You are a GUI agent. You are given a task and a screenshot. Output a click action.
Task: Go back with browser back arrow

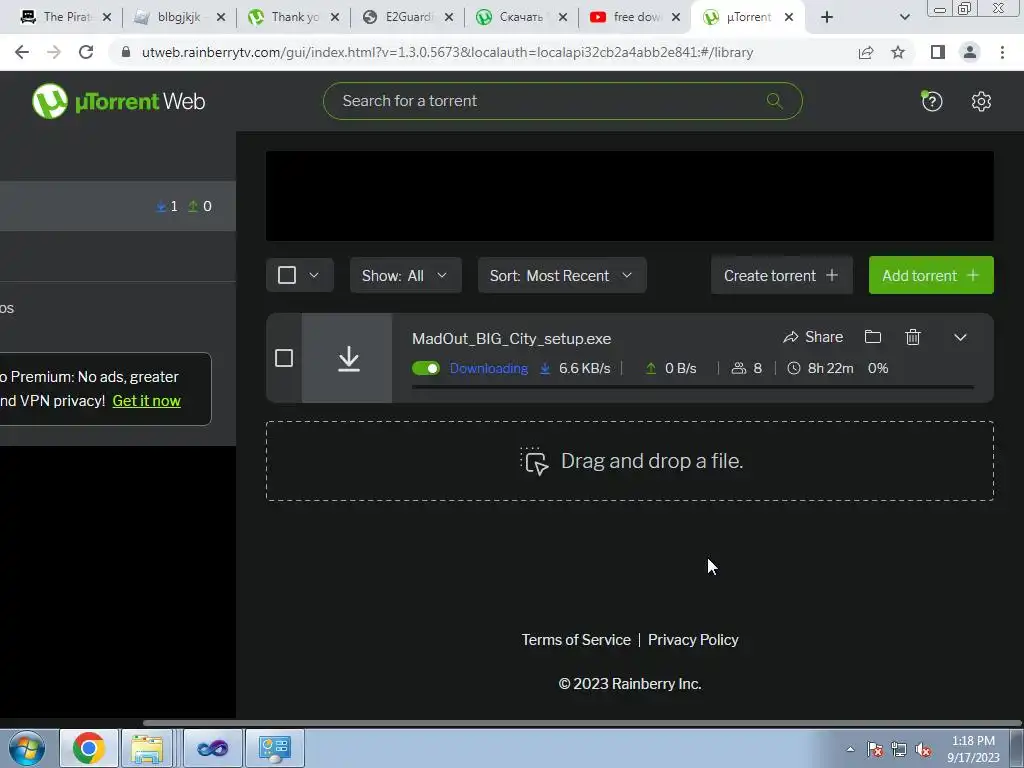pos(22,52)
